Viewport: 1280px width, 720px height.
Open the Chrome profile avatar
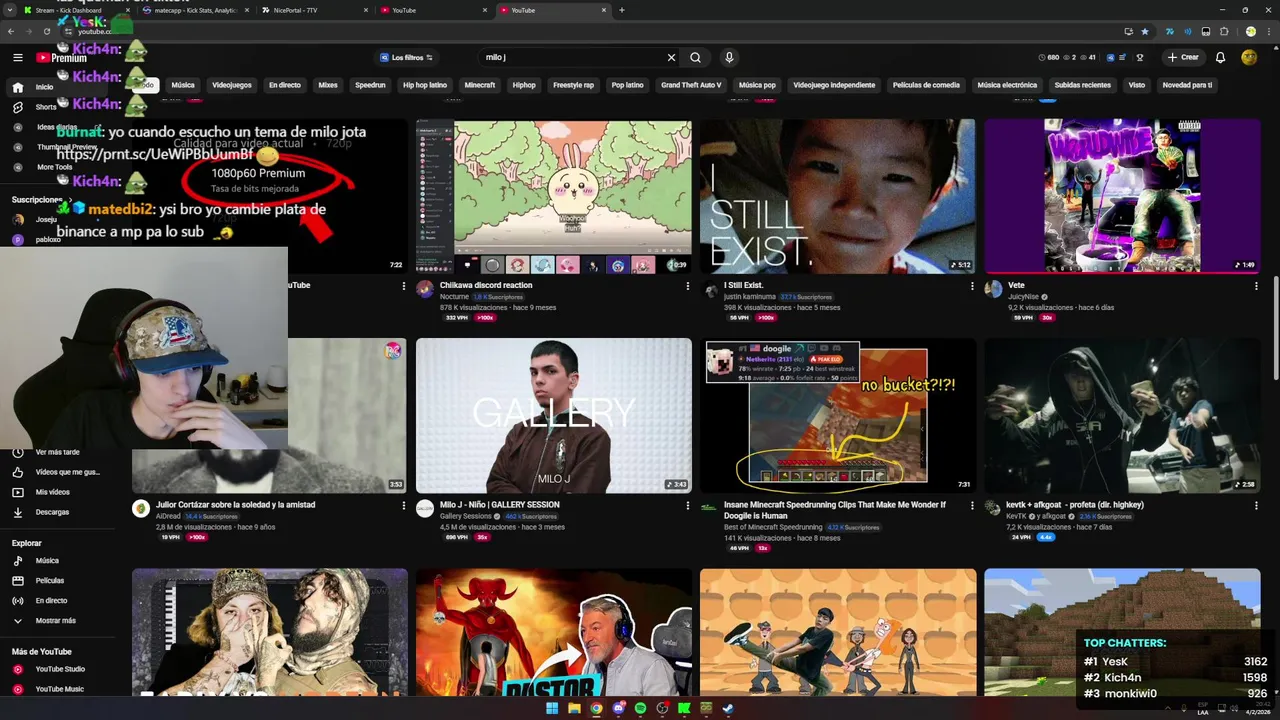tap(1250, 31)
